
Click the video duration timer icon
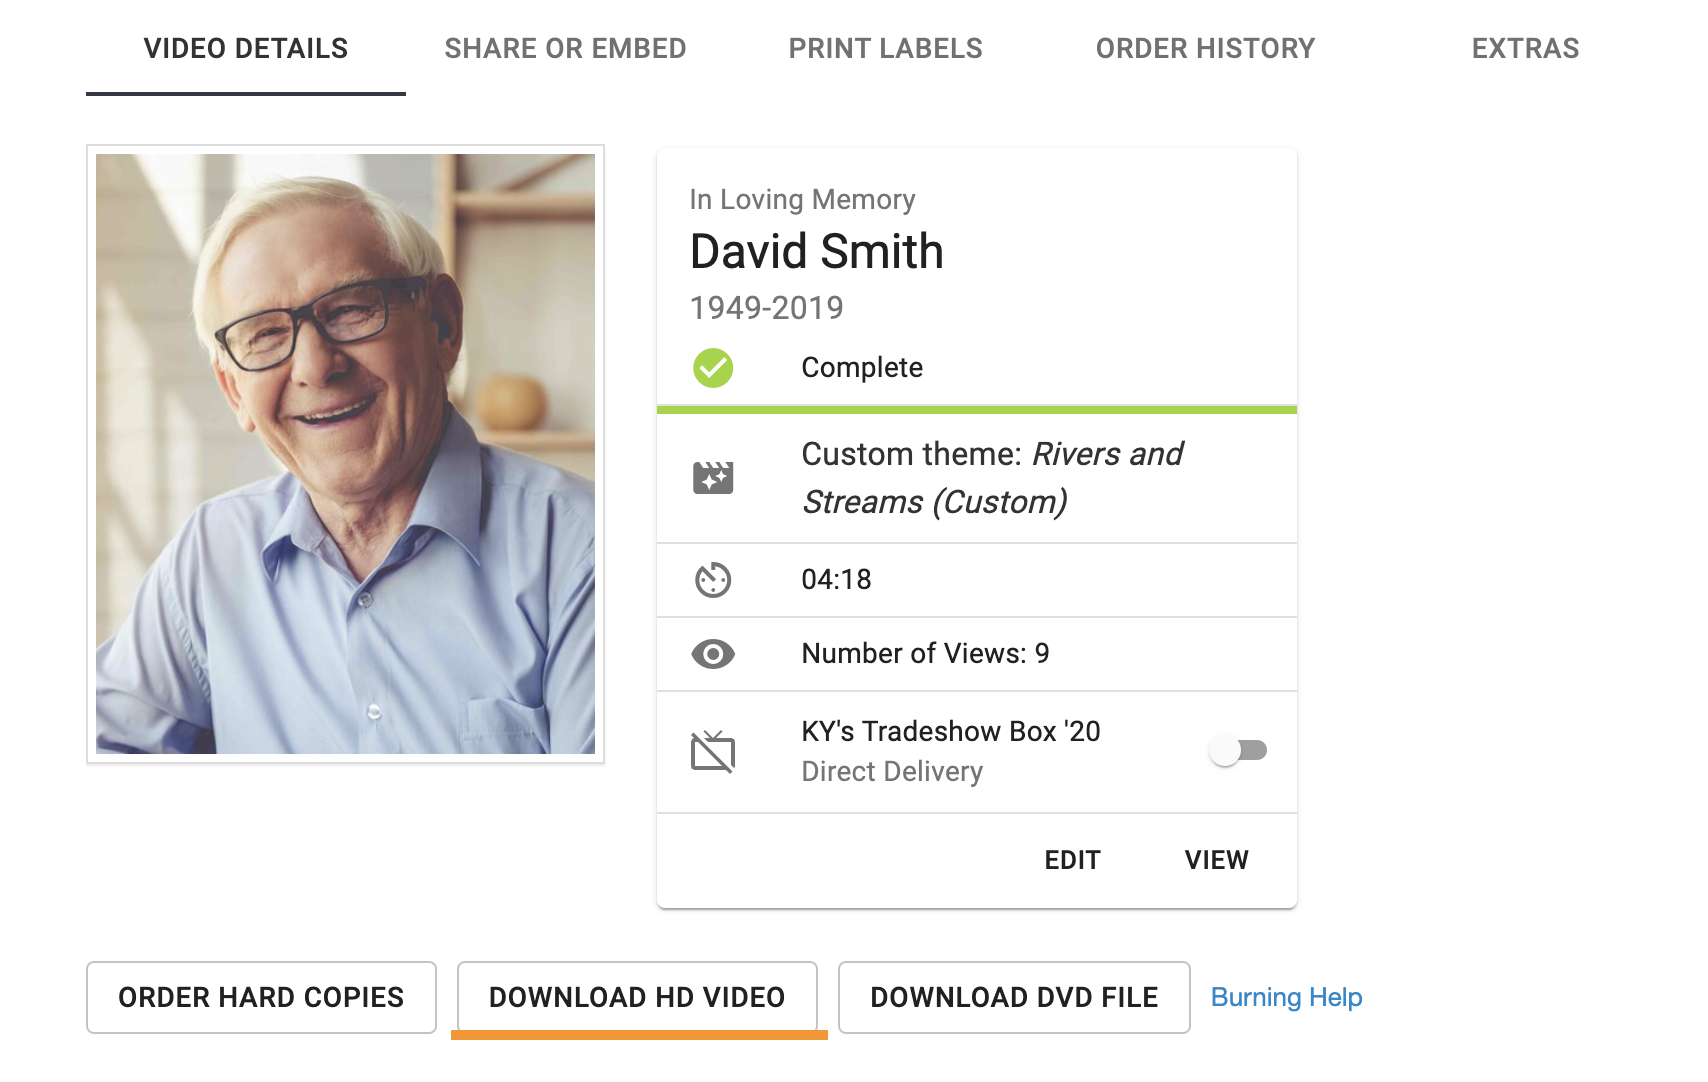pos(713,580)
